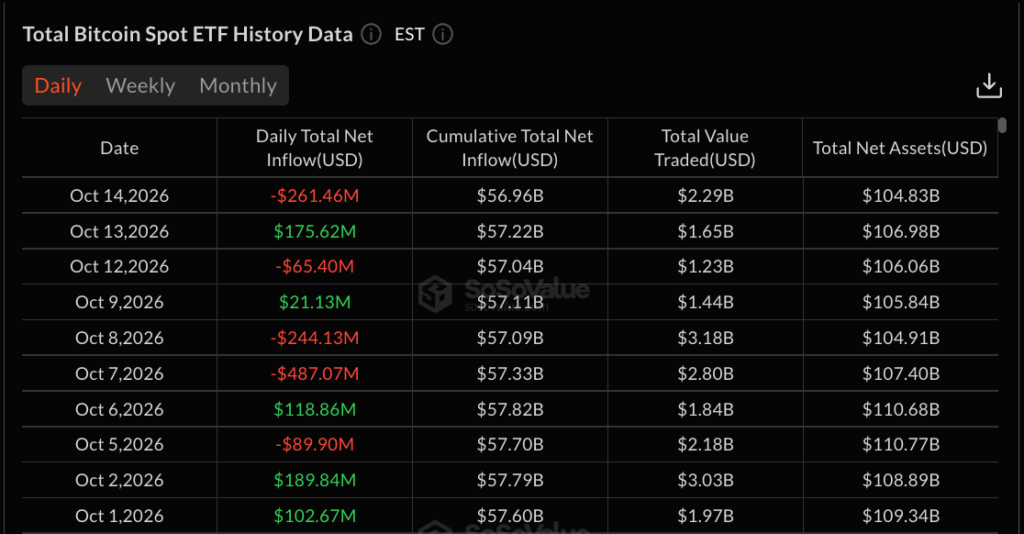Click the $56.96B cumulative inflow cell
Image resolution: width=1024 pixels, height=534 pixels.
[510, 196]
